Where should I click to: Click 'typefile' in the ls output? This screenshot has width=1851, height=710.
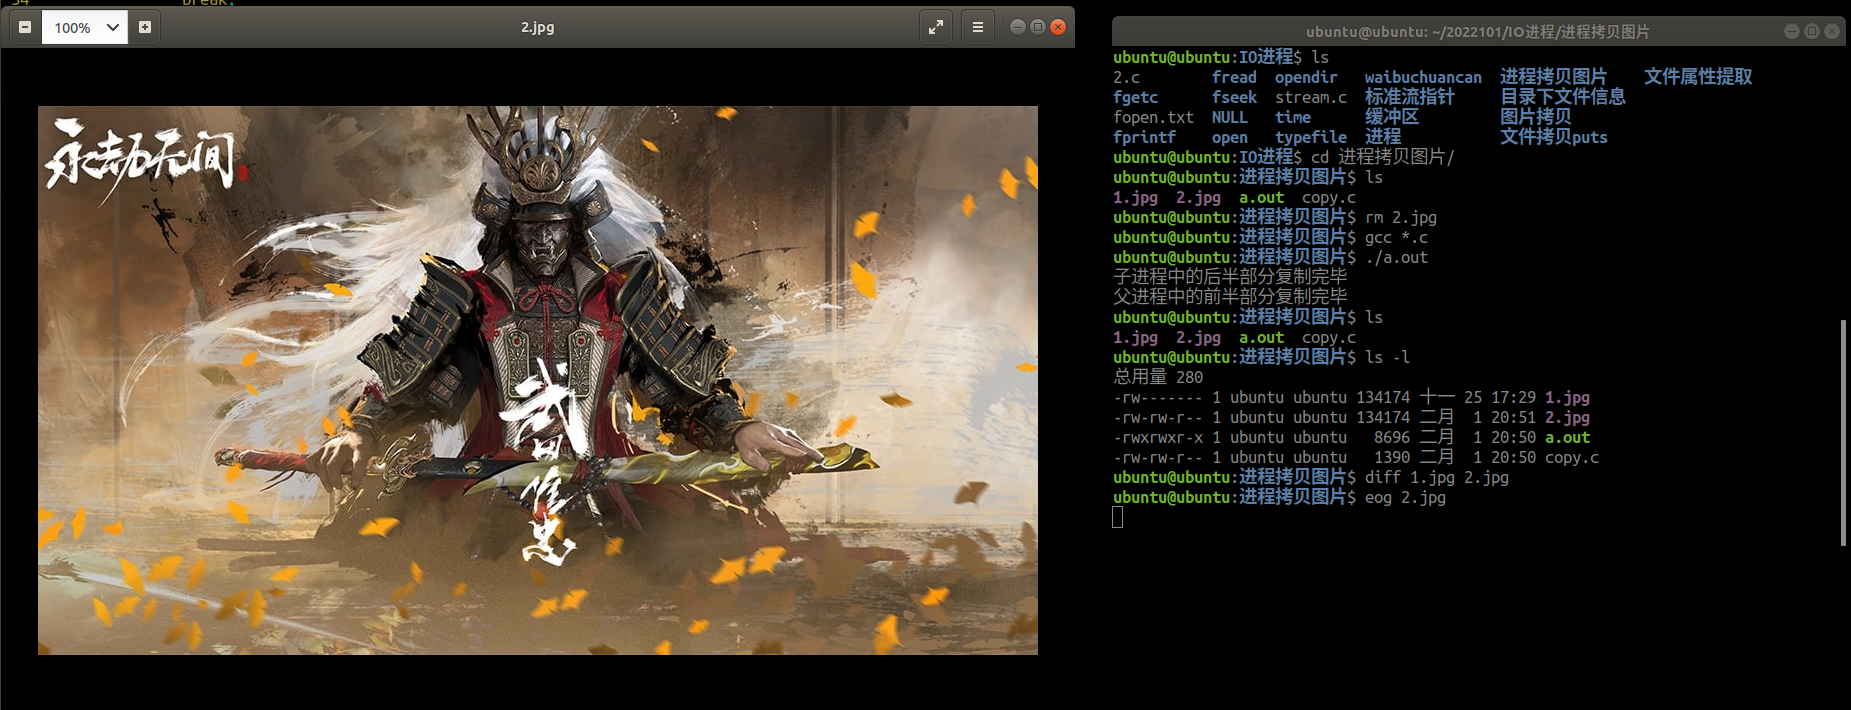point(1311,137)
